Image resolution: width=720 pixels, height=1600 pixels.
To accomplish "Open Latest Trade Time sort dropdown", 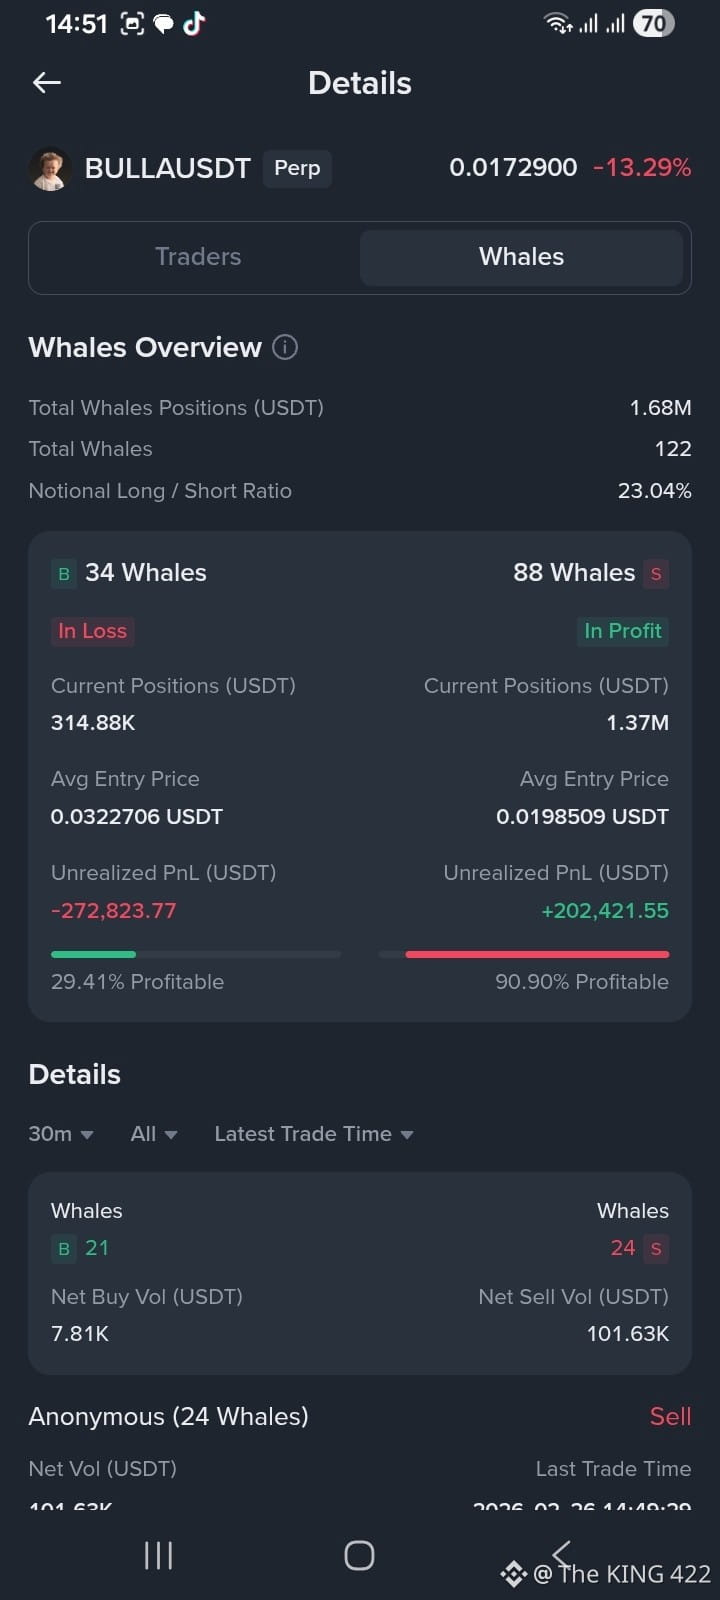I will (x=314, y=1134).
